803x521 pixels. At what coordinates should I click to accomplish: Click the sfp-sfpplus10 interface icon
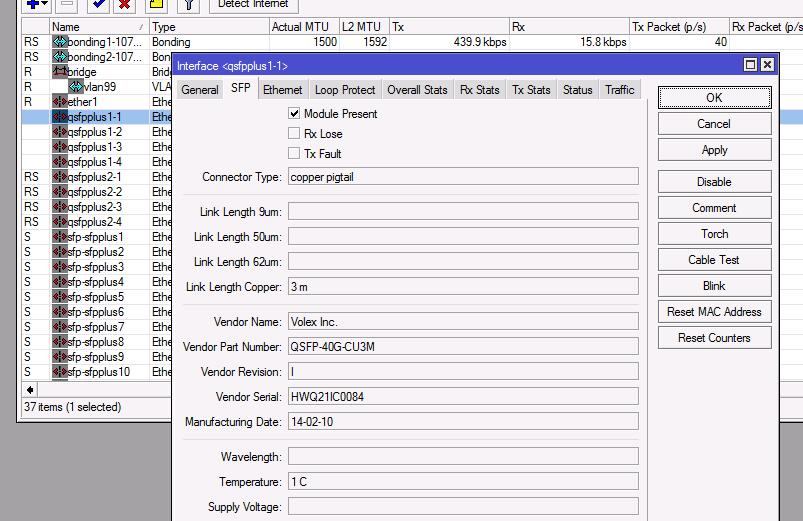coord(59,371)
